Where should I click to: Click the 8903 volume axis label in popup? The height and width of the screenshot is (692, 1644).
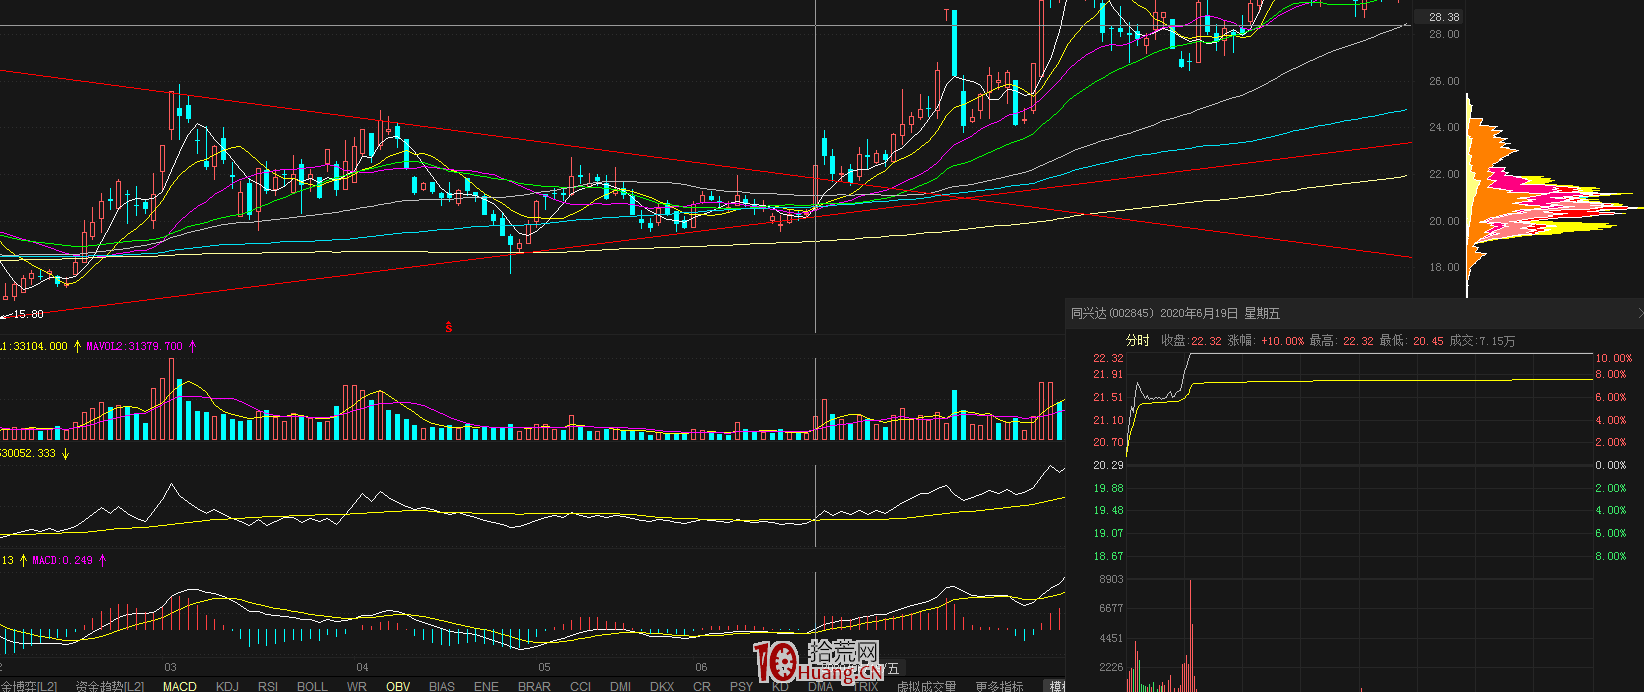[x=1111, y=580]
